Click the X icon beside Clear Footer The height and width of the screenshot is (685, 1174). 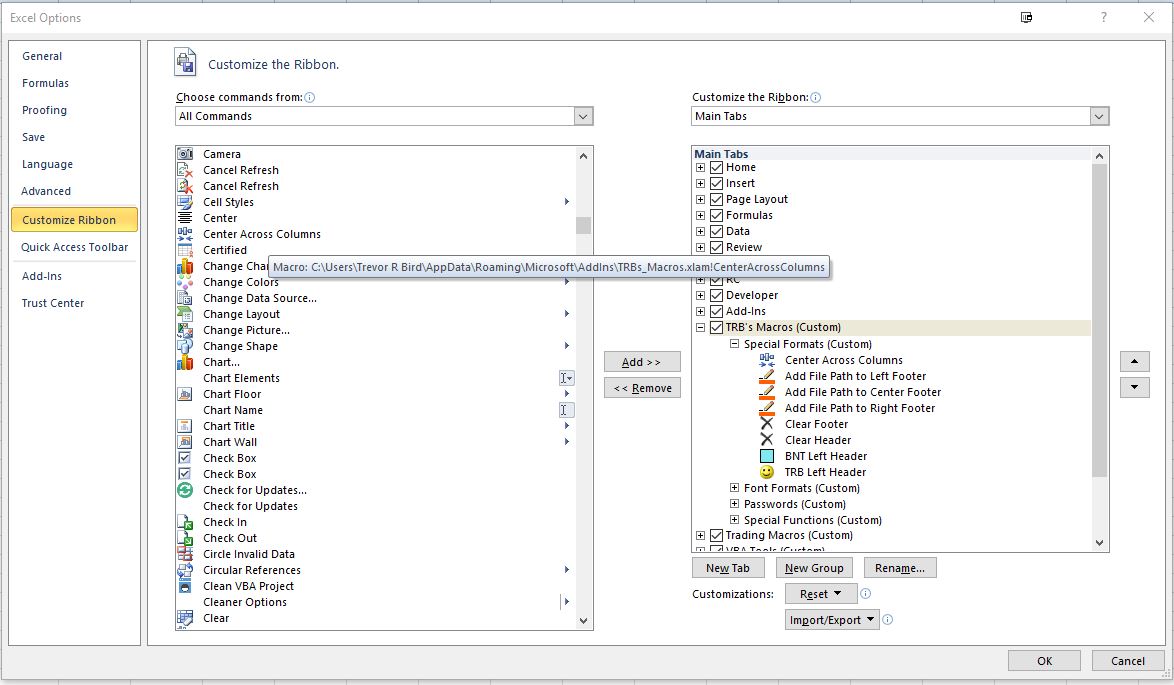[x=767, y=424]
